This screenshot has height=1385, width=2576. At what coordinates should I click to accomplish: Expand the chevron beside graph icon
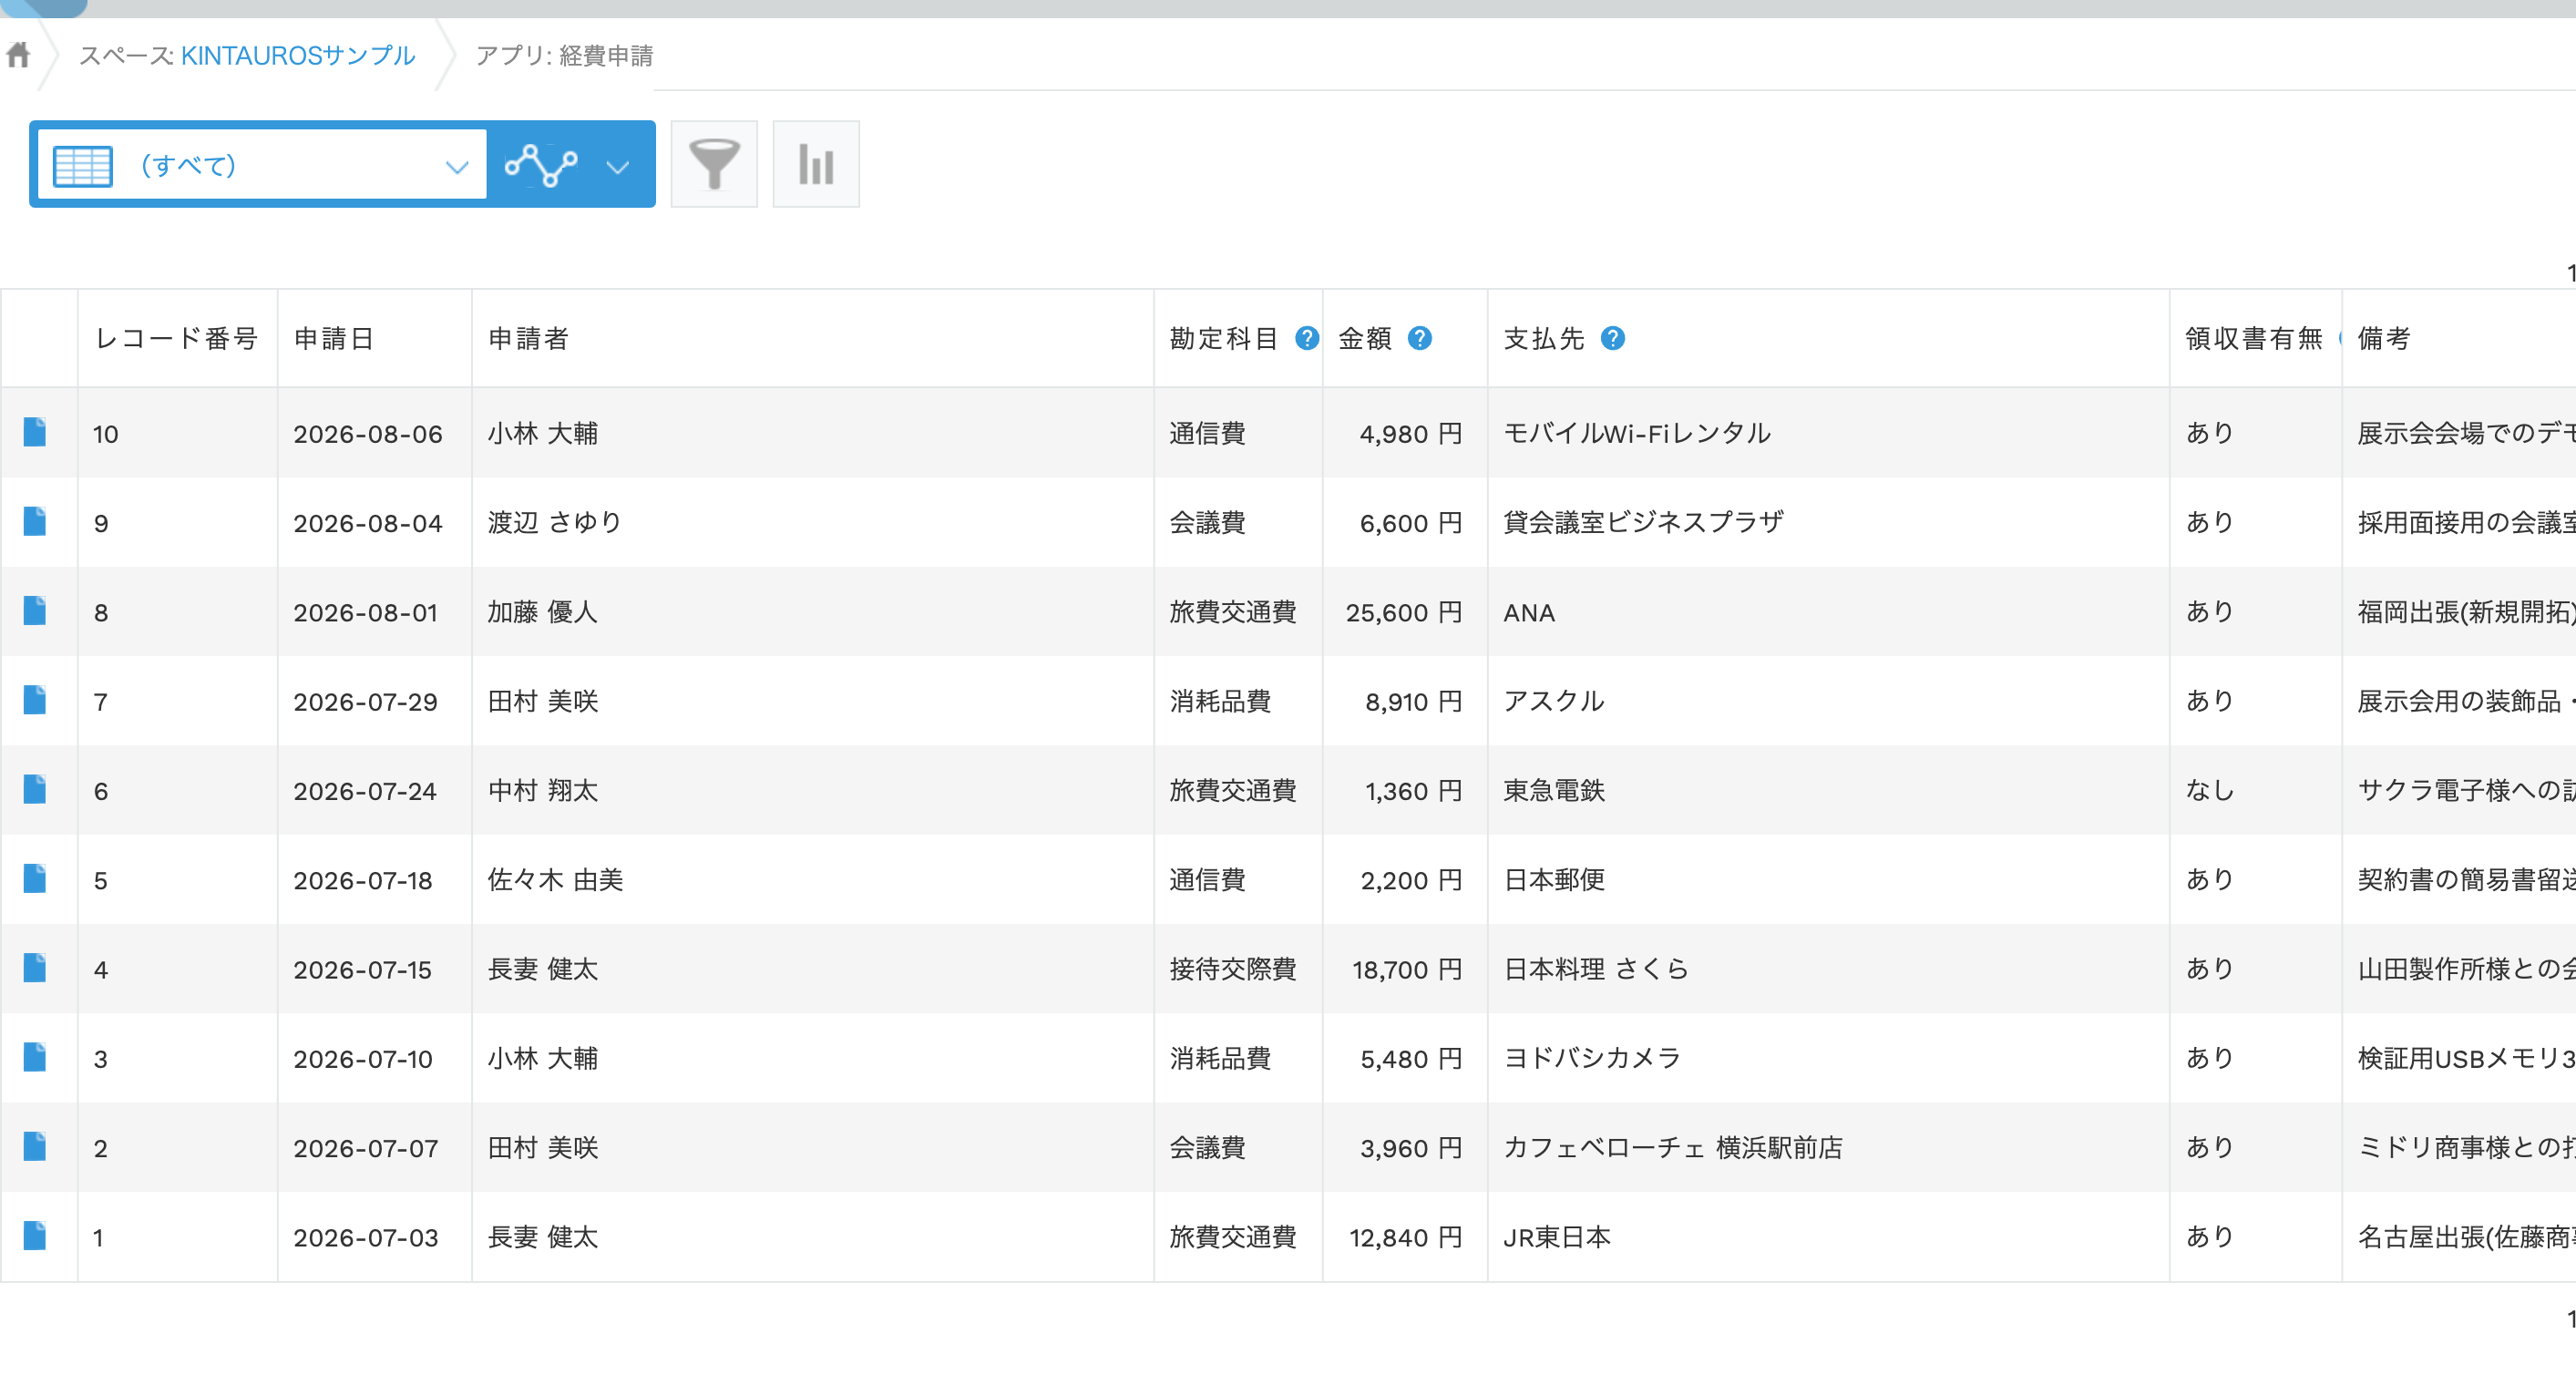click(618, 166)
